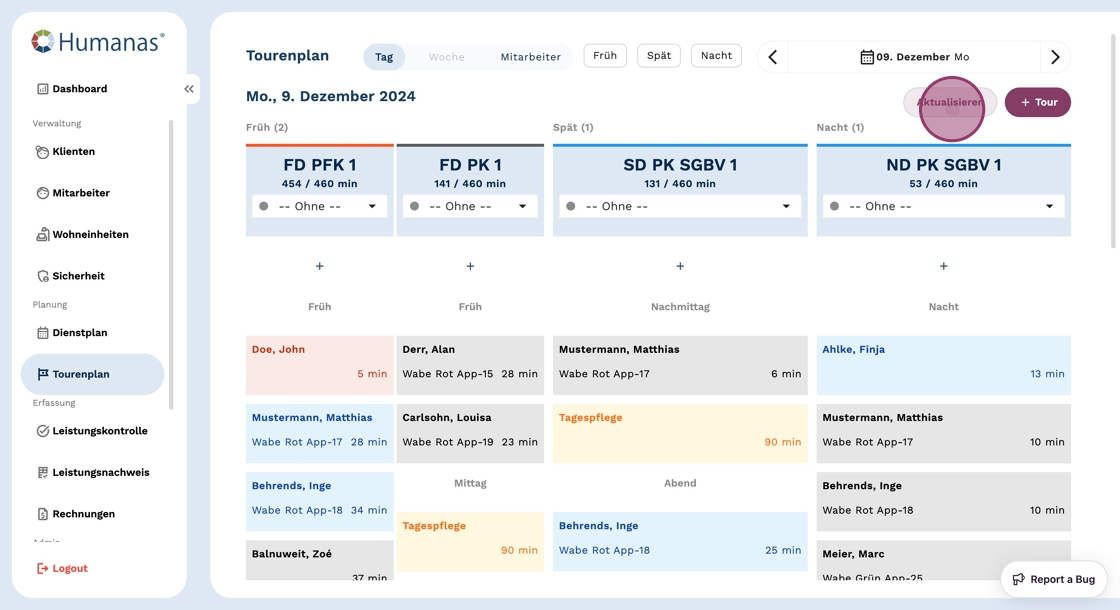The width and height of the screenshot is (1120, 610).
Task: Go to next day arrow
Action: click(1055, 56)
